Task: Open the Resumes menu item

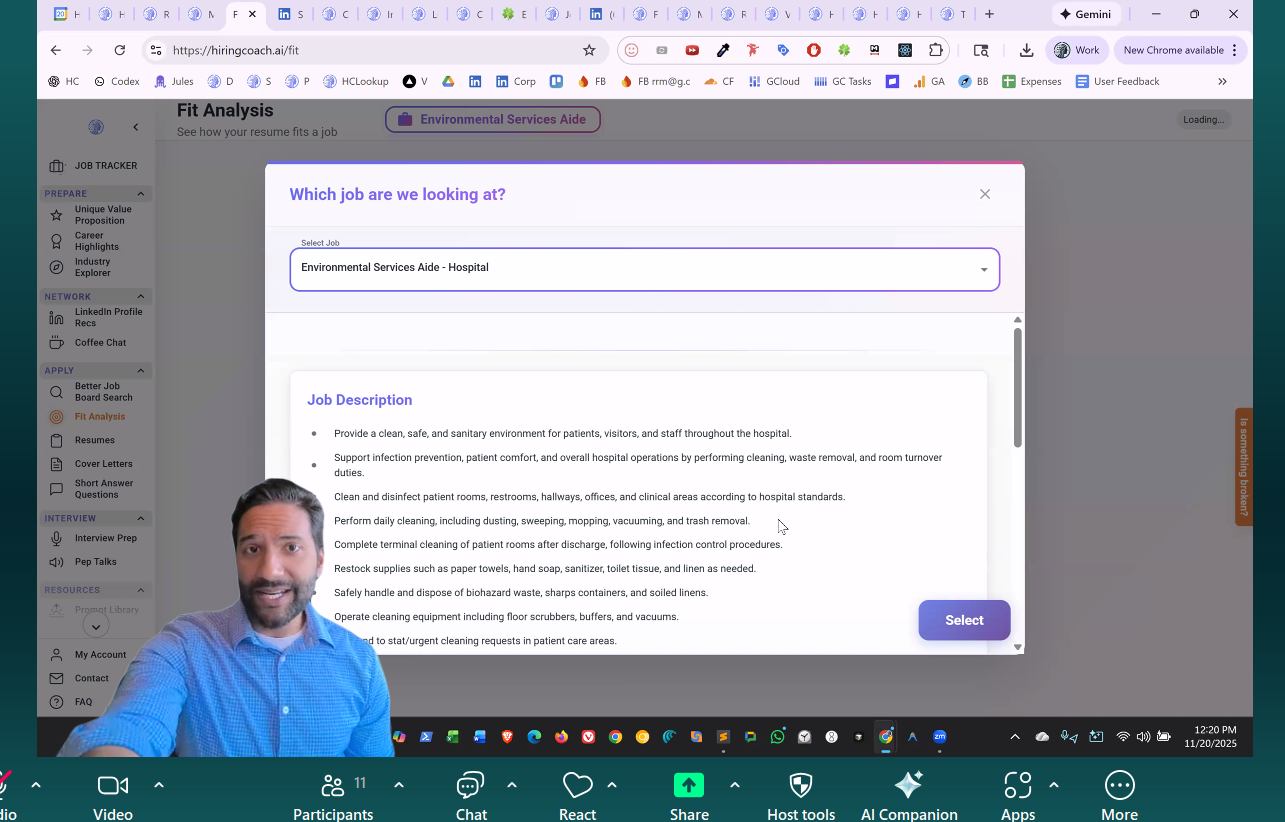Action: point(94,440)
